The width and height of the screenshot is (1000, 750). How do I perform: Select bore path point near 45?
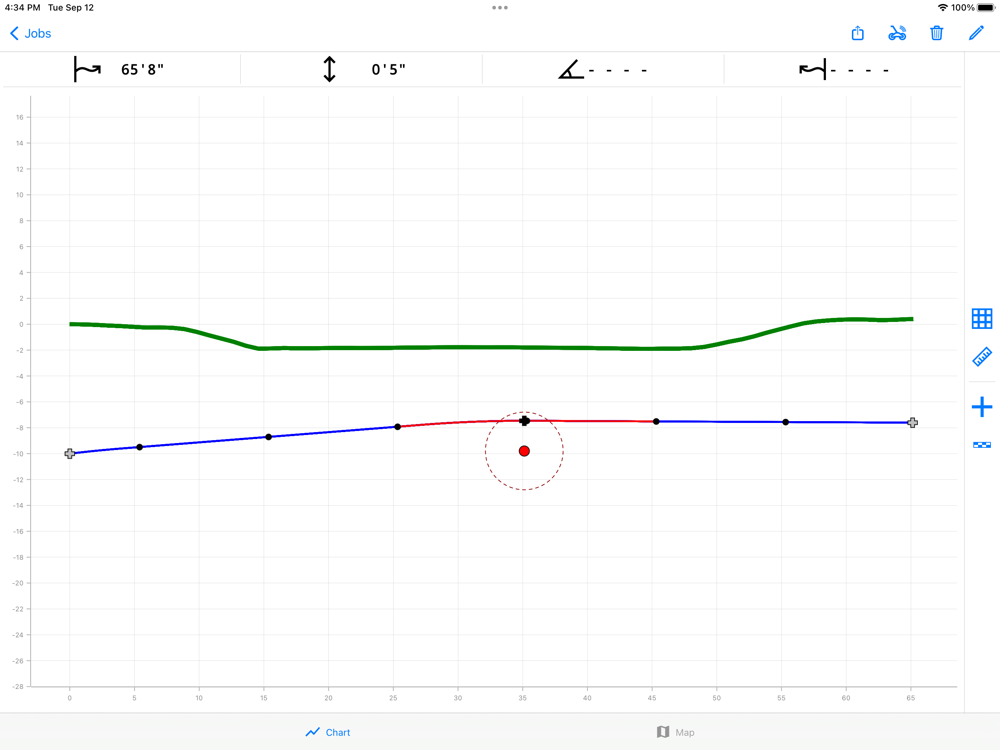[x=656, y=422]
